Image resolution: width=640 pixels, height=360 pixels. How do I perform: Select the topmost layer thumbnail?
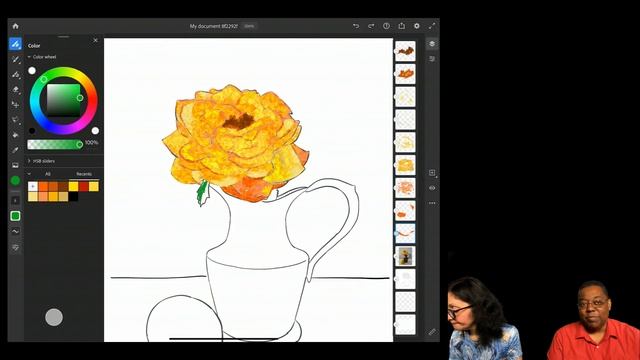click(405, 51)
